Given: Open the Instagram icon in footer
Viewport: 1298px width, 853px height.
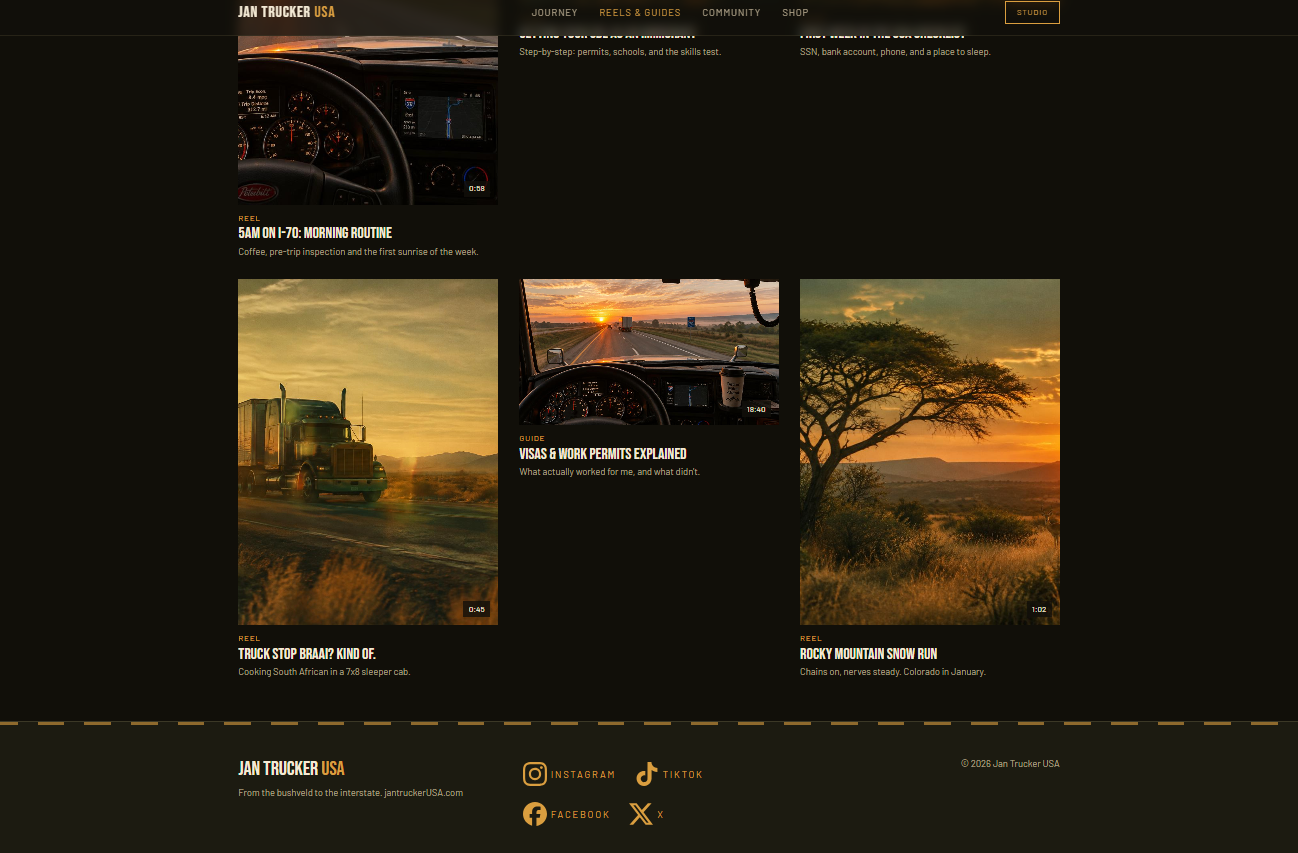Looking at the screenshot, I should tap(535, 774).
